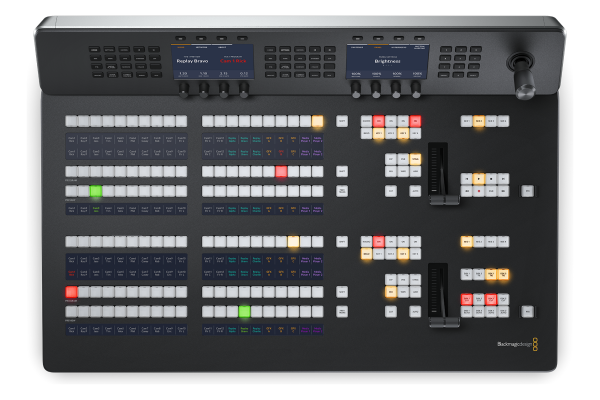Move the upper M/E T-bar fader handle
This screenshot has height=400, width=600.
coord(444,200)
